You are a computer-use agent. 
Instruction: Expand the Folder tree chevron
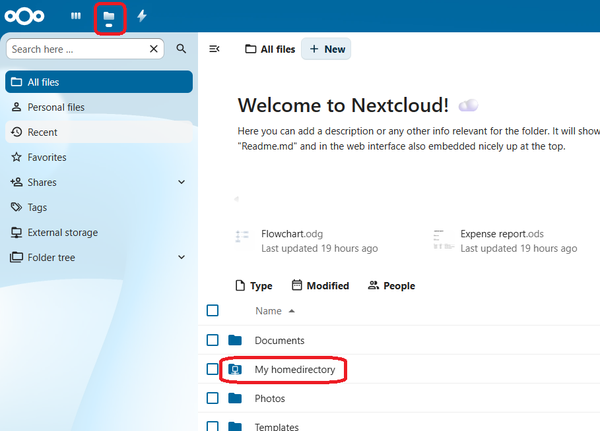pyautogui.click(x=182, y=257)
